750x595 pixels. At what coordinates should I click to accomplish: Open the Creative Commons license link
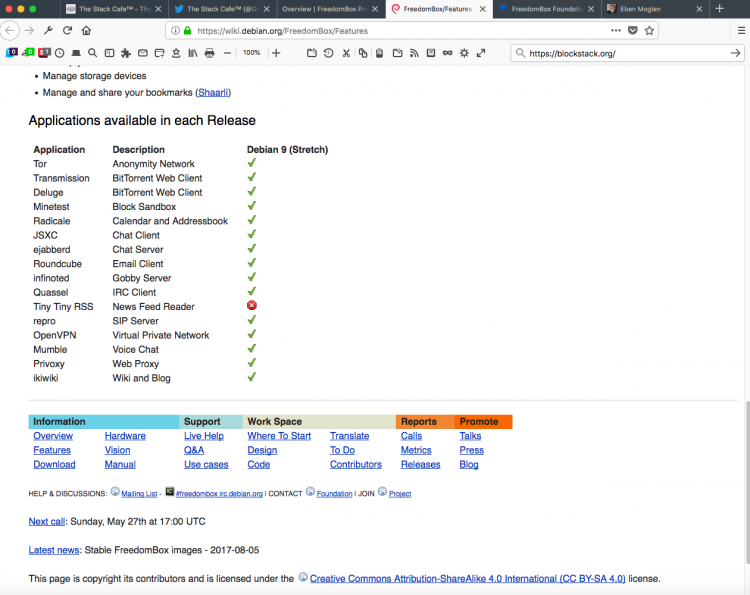pyautogui.click(x=467, y=579)
